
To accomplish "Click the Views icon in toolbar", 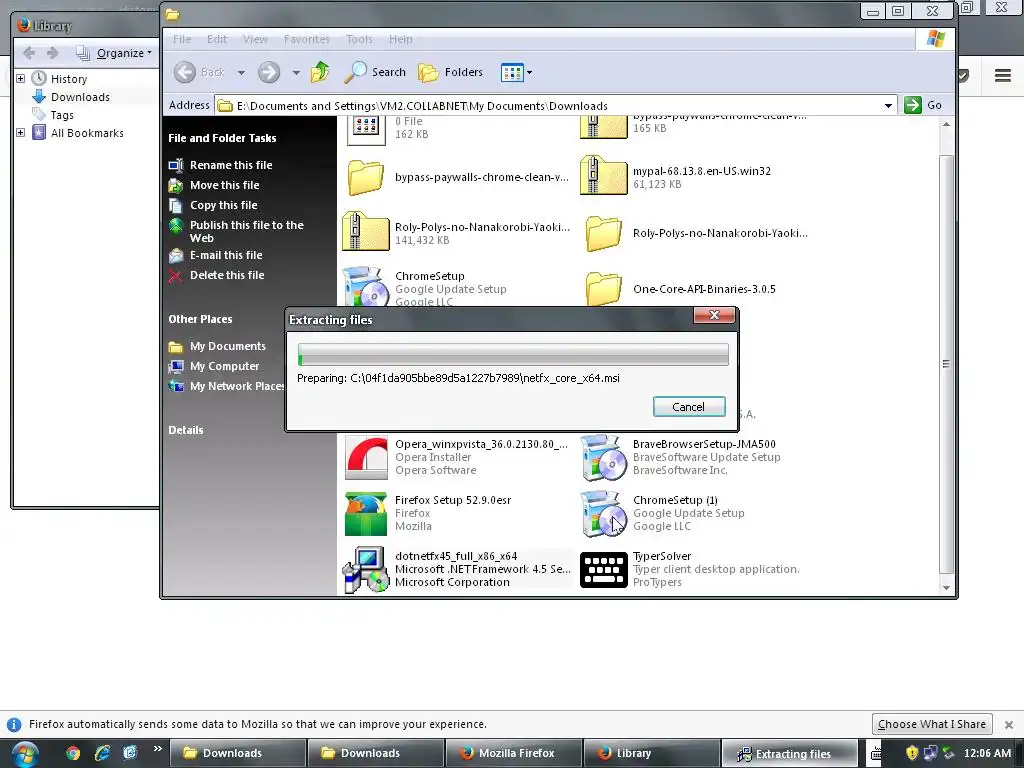I will click(x=512, y=72).
